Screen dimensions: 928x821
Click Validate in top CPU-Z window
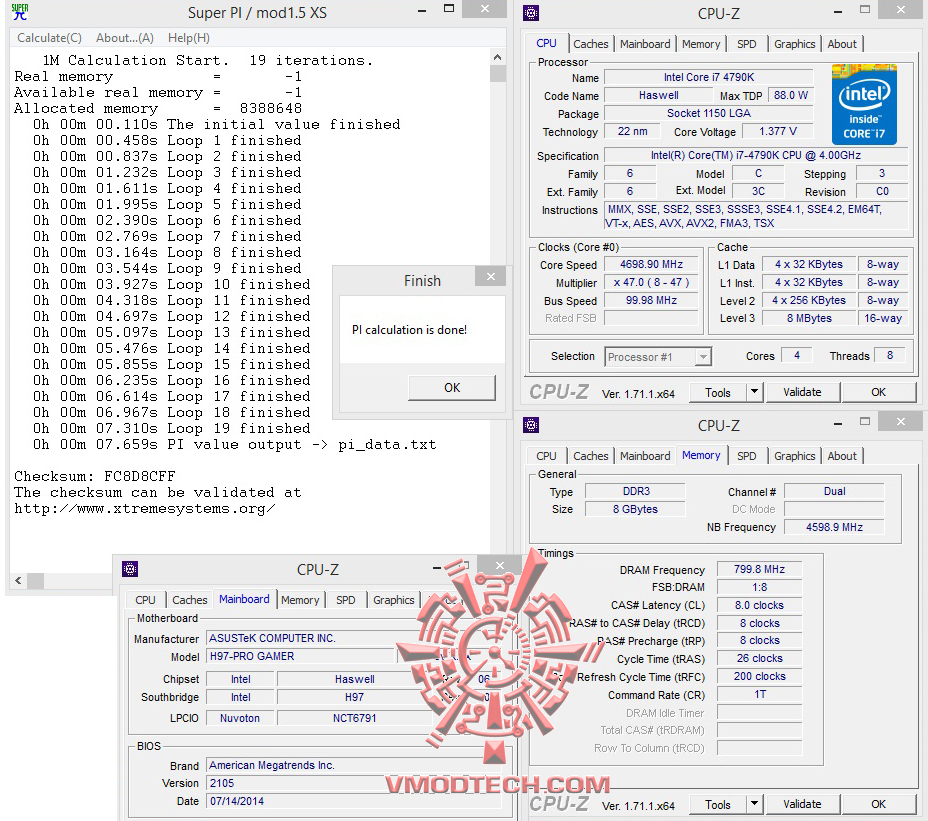pyautogui.click(x=802, y=392)
